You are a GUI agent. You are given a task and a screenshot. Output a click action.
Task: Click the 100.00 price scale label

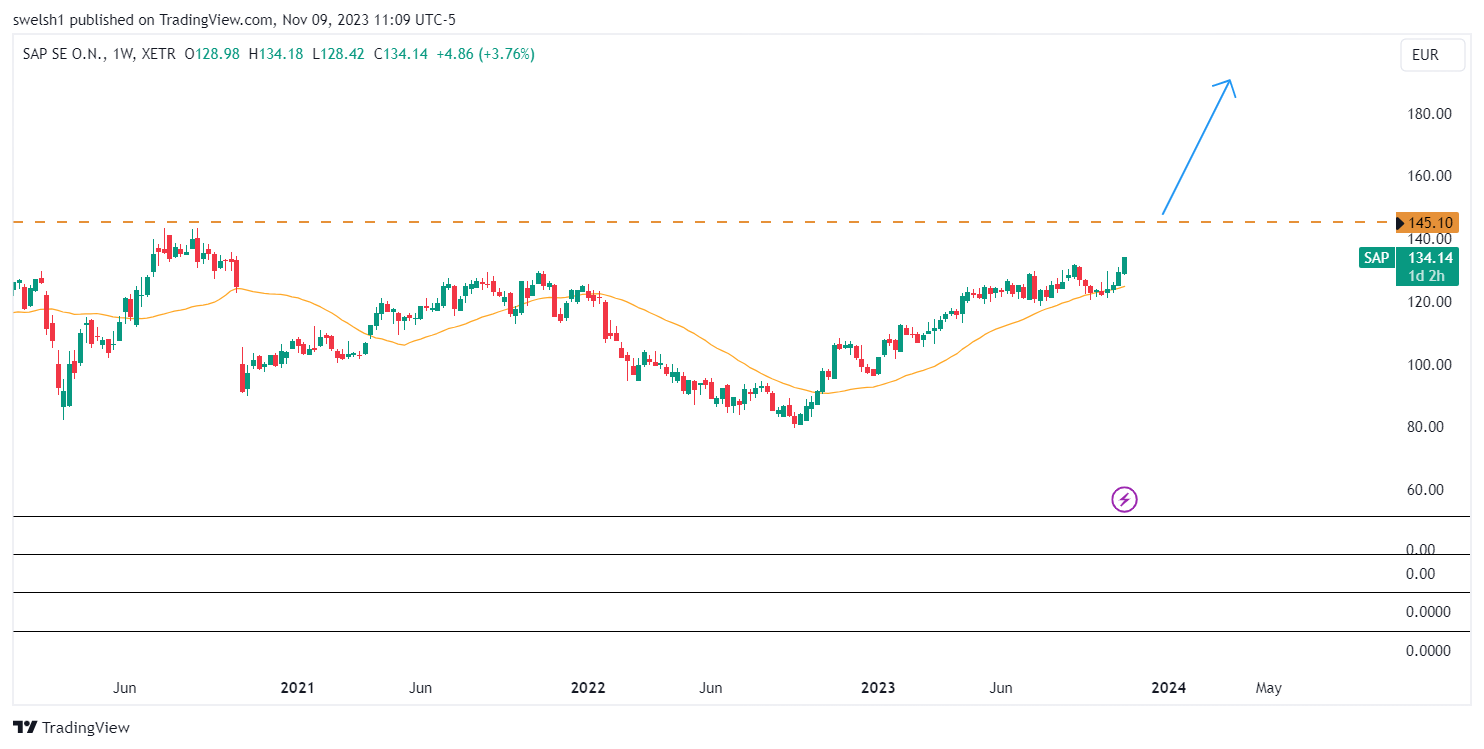click(1429, 364)
